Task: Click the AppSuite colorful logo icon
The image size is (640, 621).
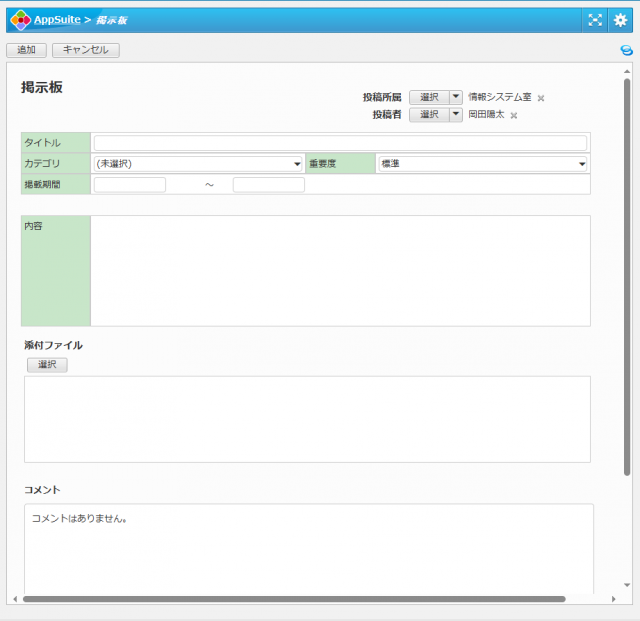Action: 20,19
